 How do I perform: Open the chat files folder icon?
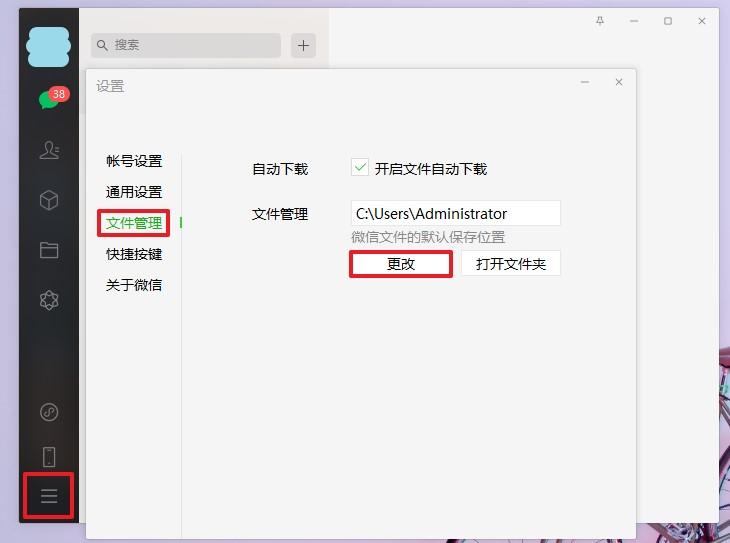click(49, 250)
